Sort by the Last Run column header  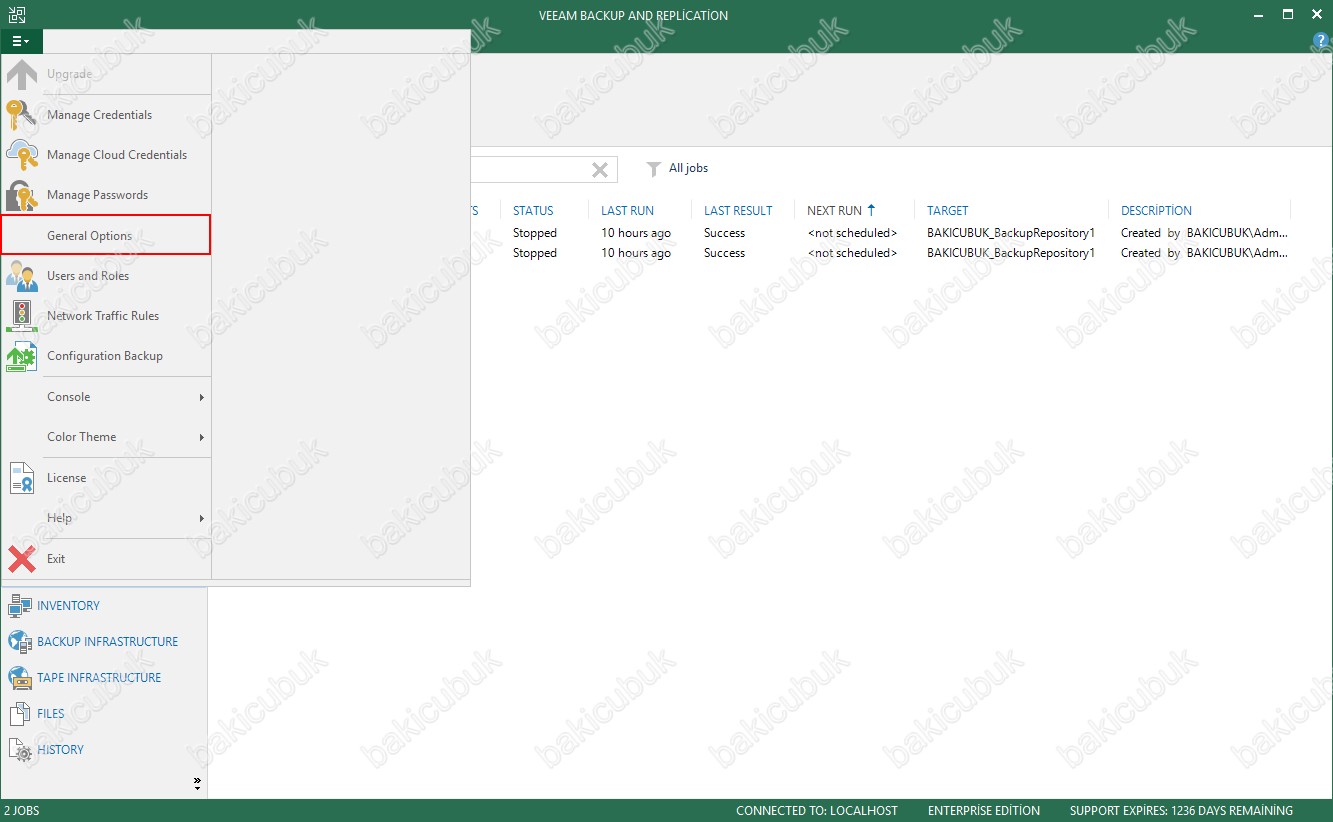point(627,211)
